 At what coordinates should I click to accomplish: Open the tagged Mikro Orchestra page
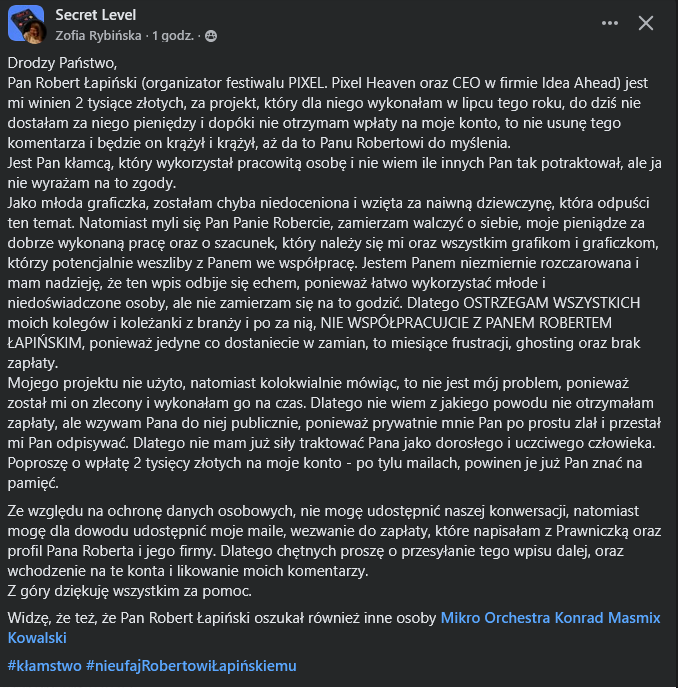tap(495, 618)
